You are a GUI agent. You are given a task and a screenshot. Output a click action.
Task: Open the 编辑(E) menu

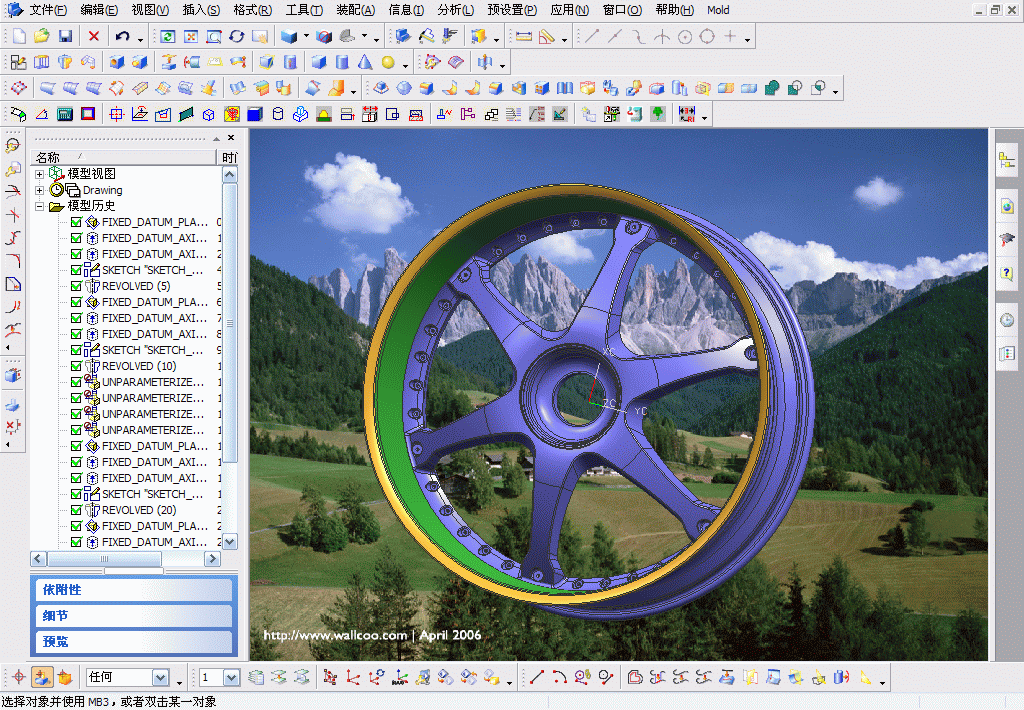[99, 10]
